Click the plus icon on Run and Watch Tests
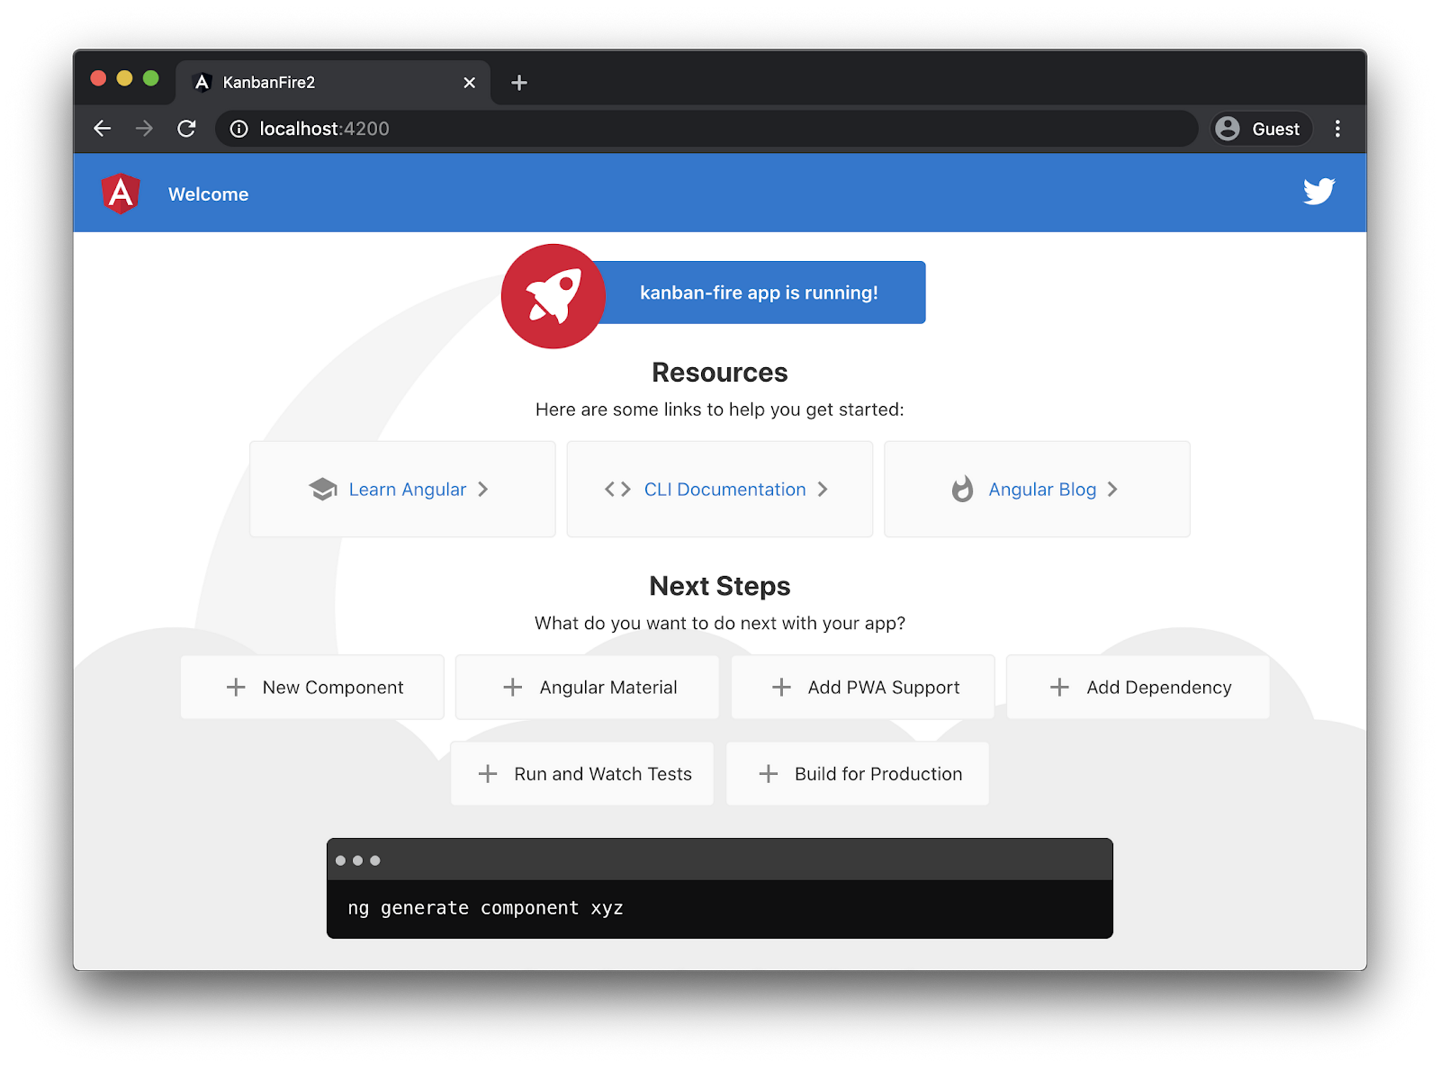The image size is (1440, 1068). pos(487,773)
